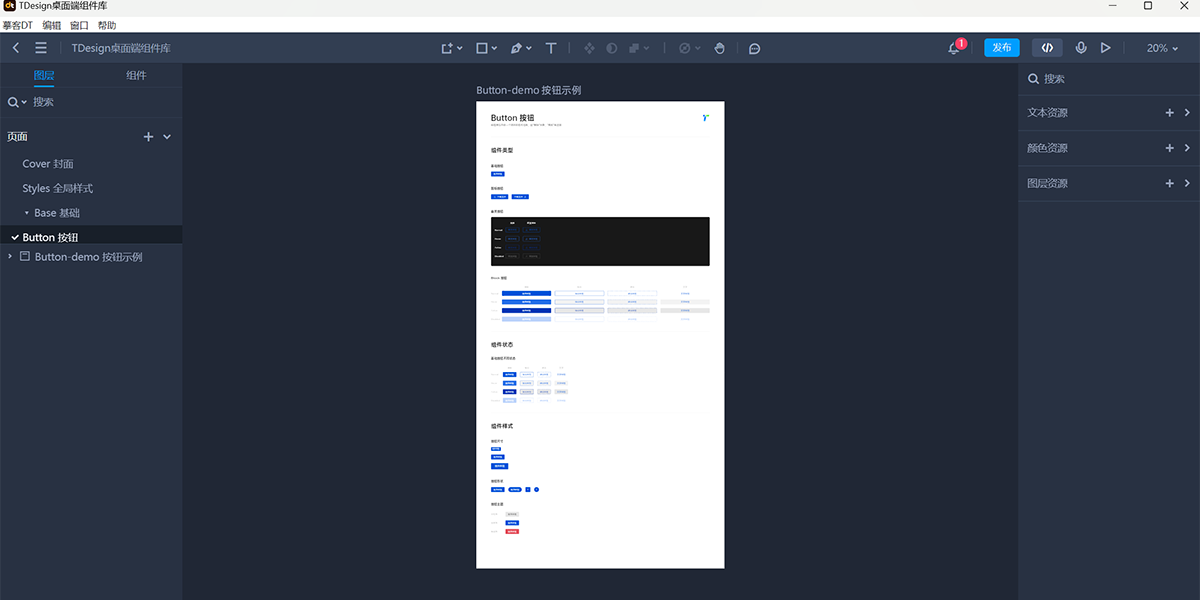
Task: Open notifications bell
Action: click(954, 48)
